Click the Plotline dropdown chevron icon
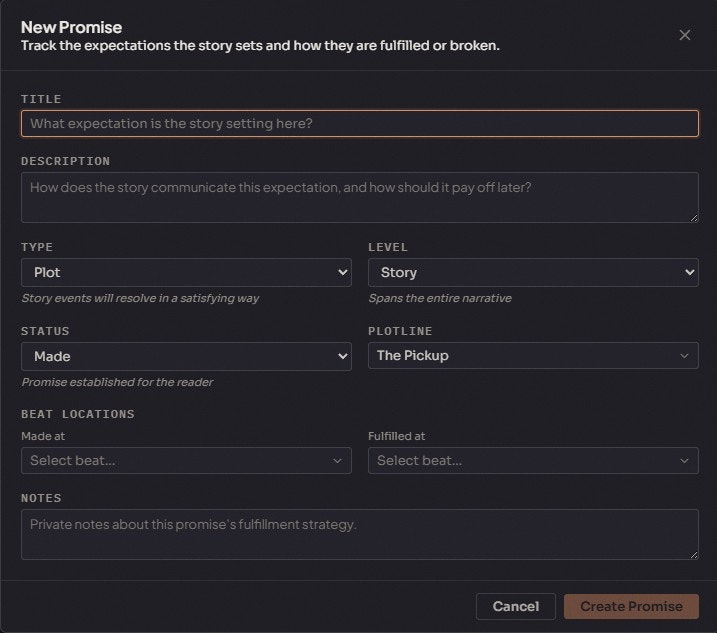Screen dimensions: 717x633 tap(685, 356)
